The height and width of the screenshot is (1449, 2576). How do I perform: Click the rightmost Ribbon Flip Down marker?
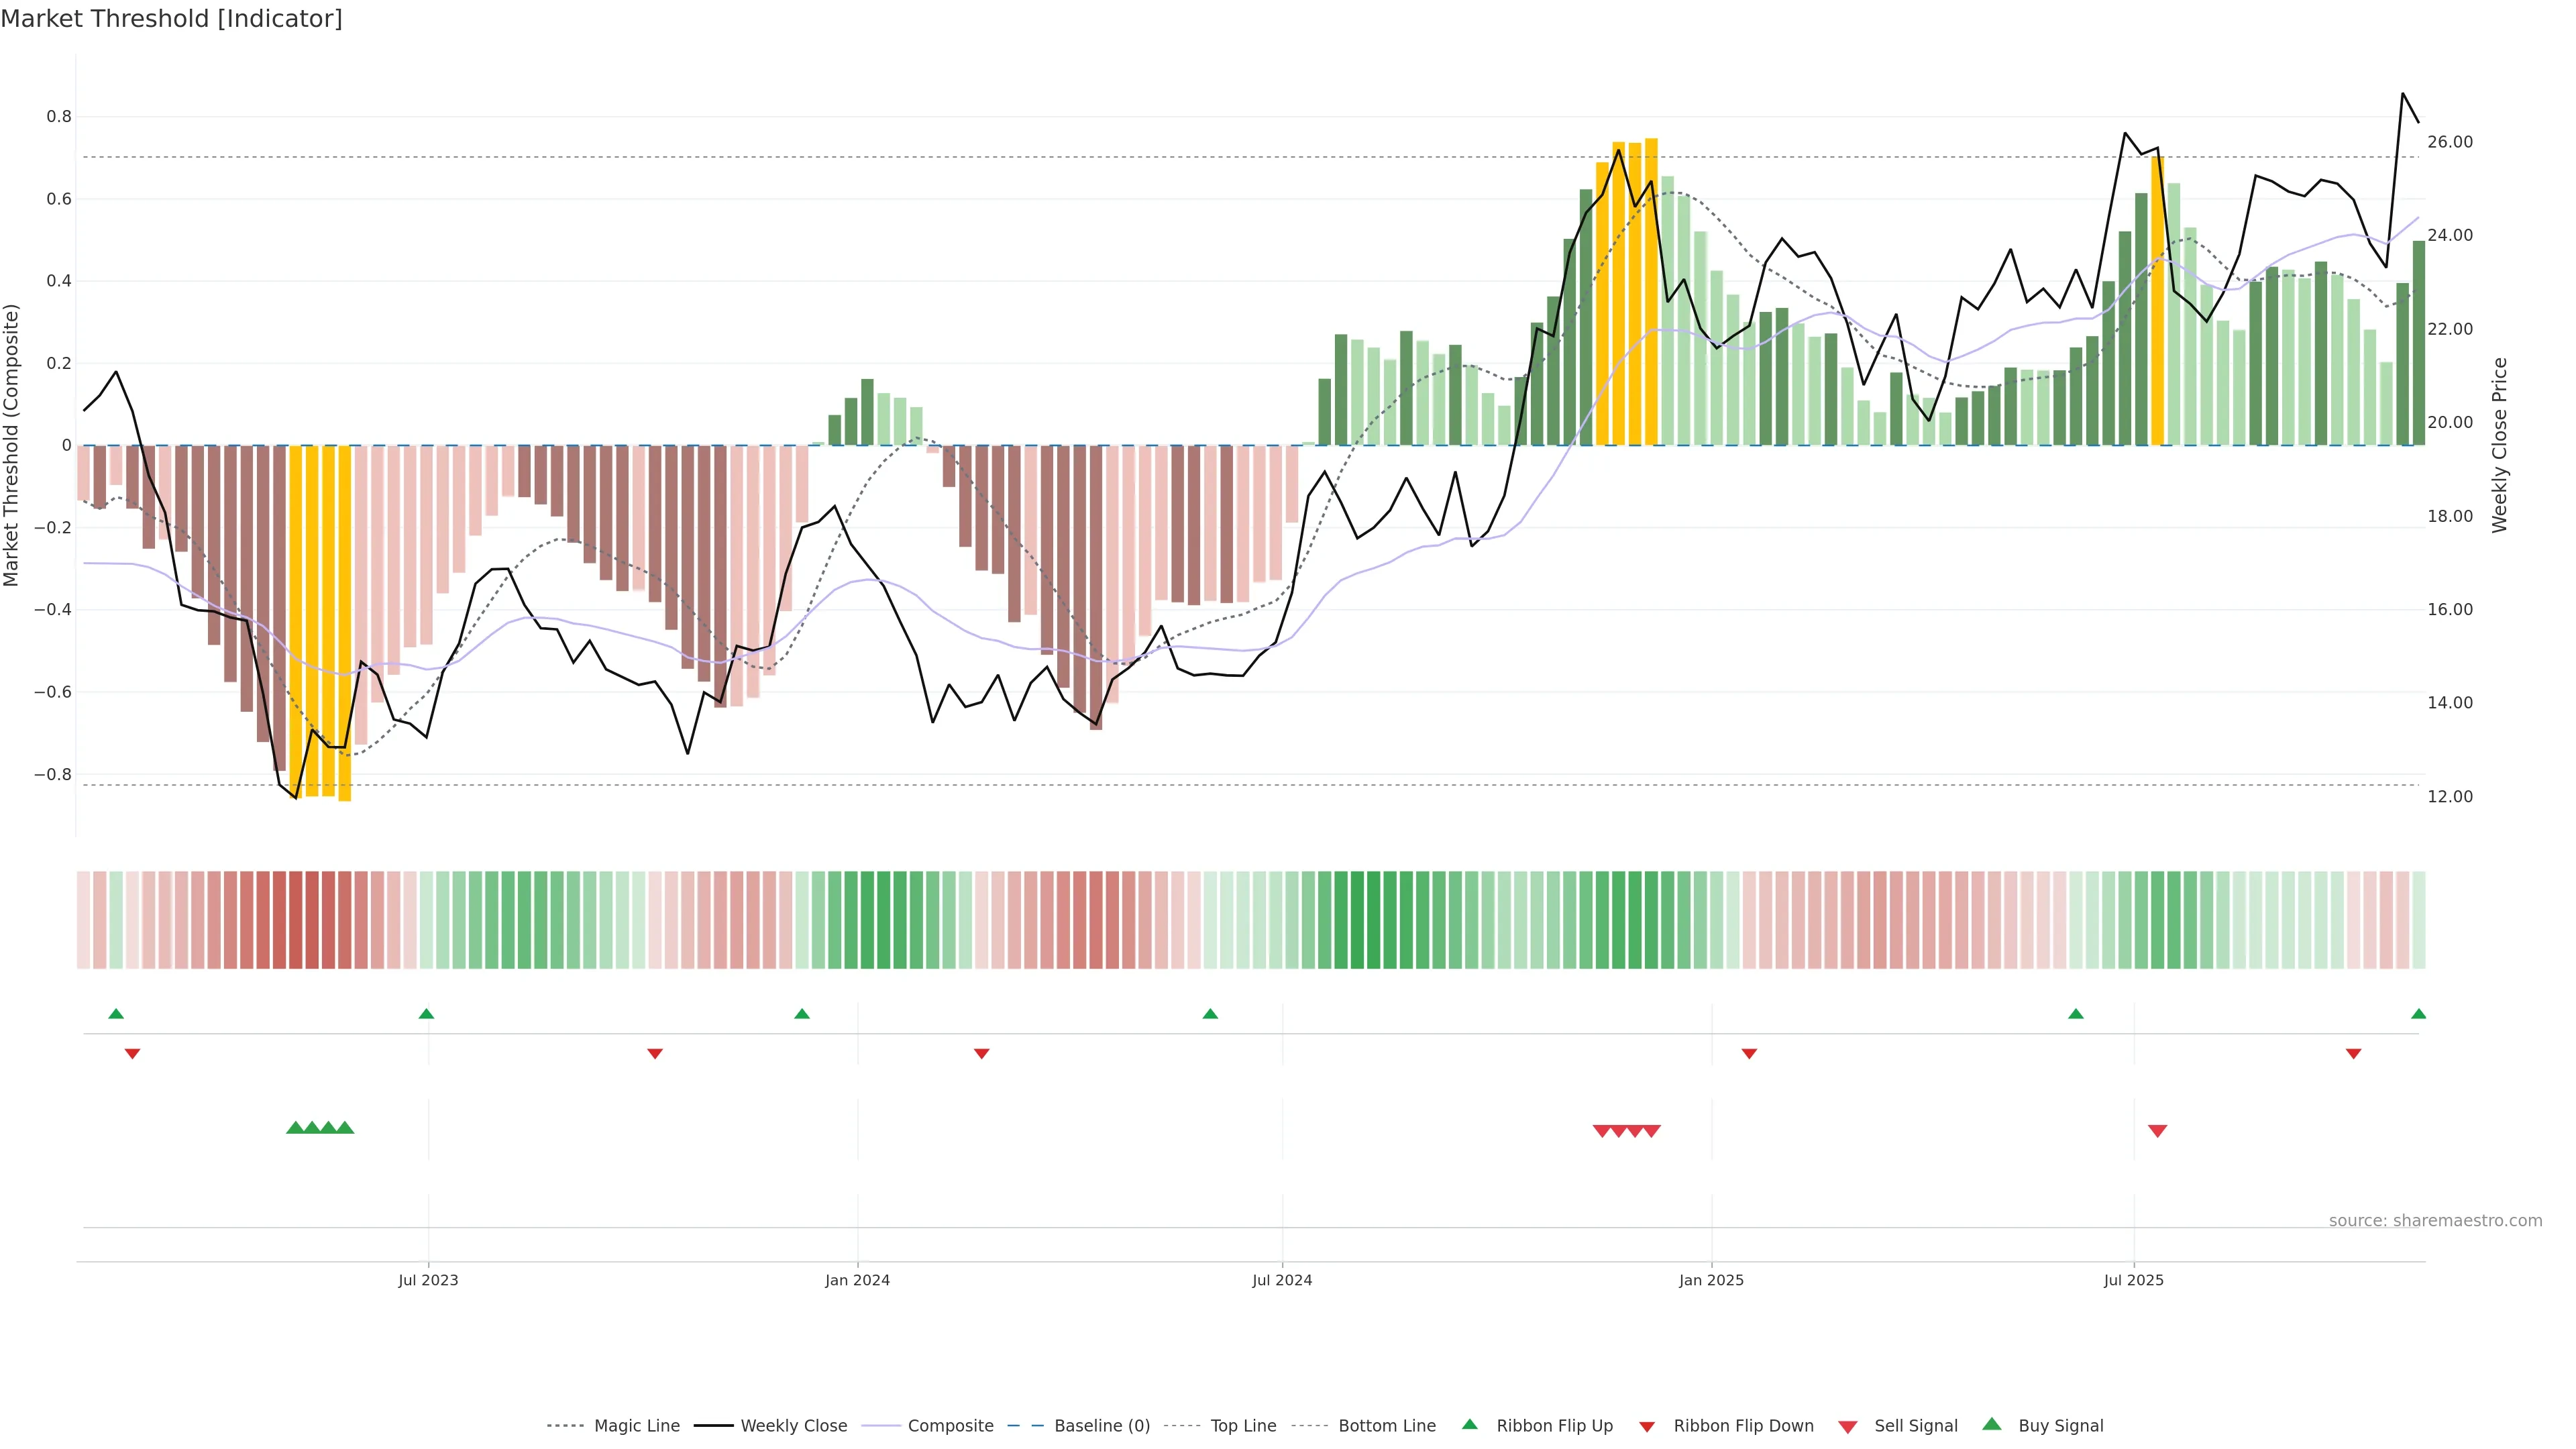(2353, 1054)
